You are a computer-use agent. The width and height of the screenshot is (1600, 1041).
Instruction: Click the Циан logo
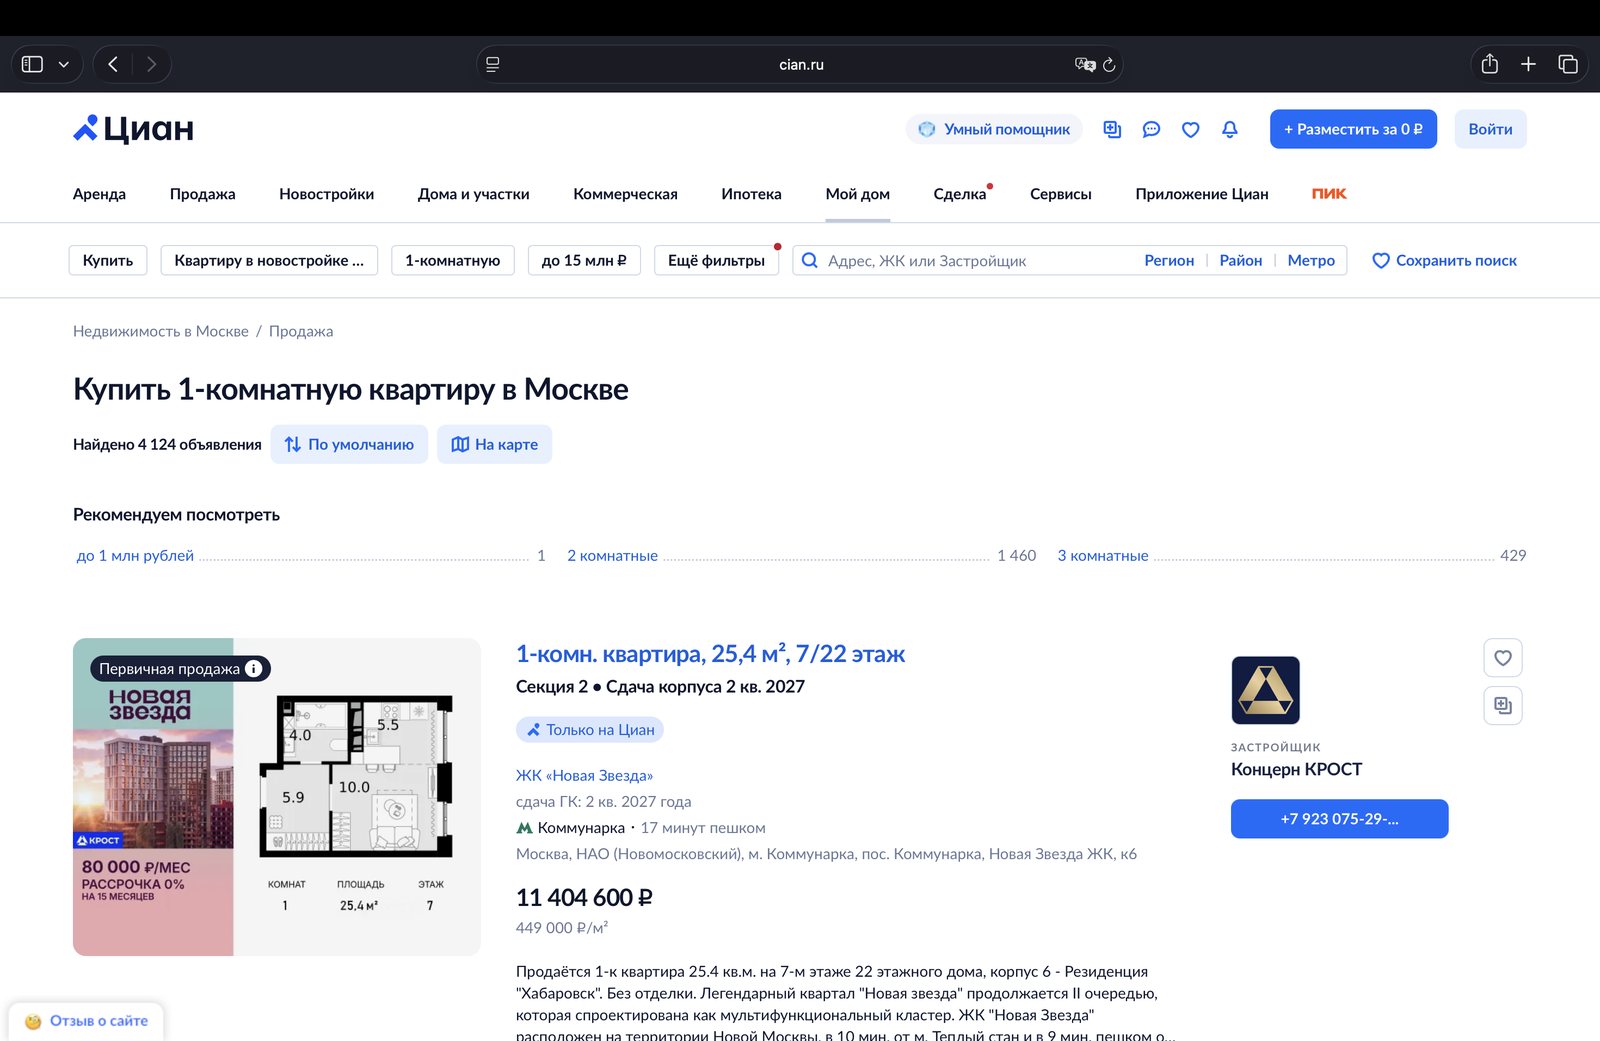(x=133, y=129)
